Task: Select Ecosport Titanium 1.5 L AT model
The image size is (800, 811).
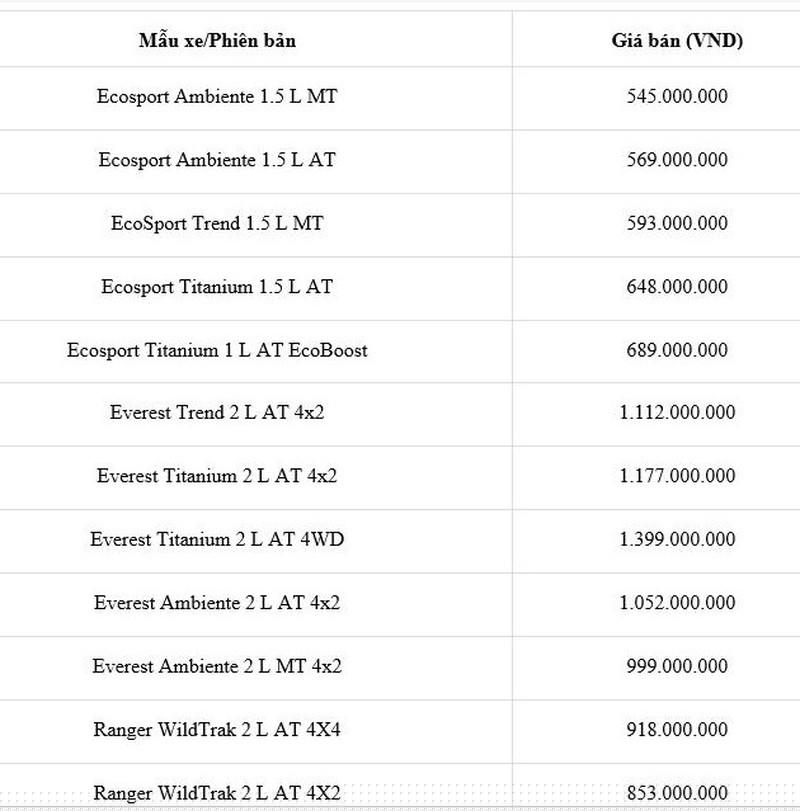Action: click(217, 287)
